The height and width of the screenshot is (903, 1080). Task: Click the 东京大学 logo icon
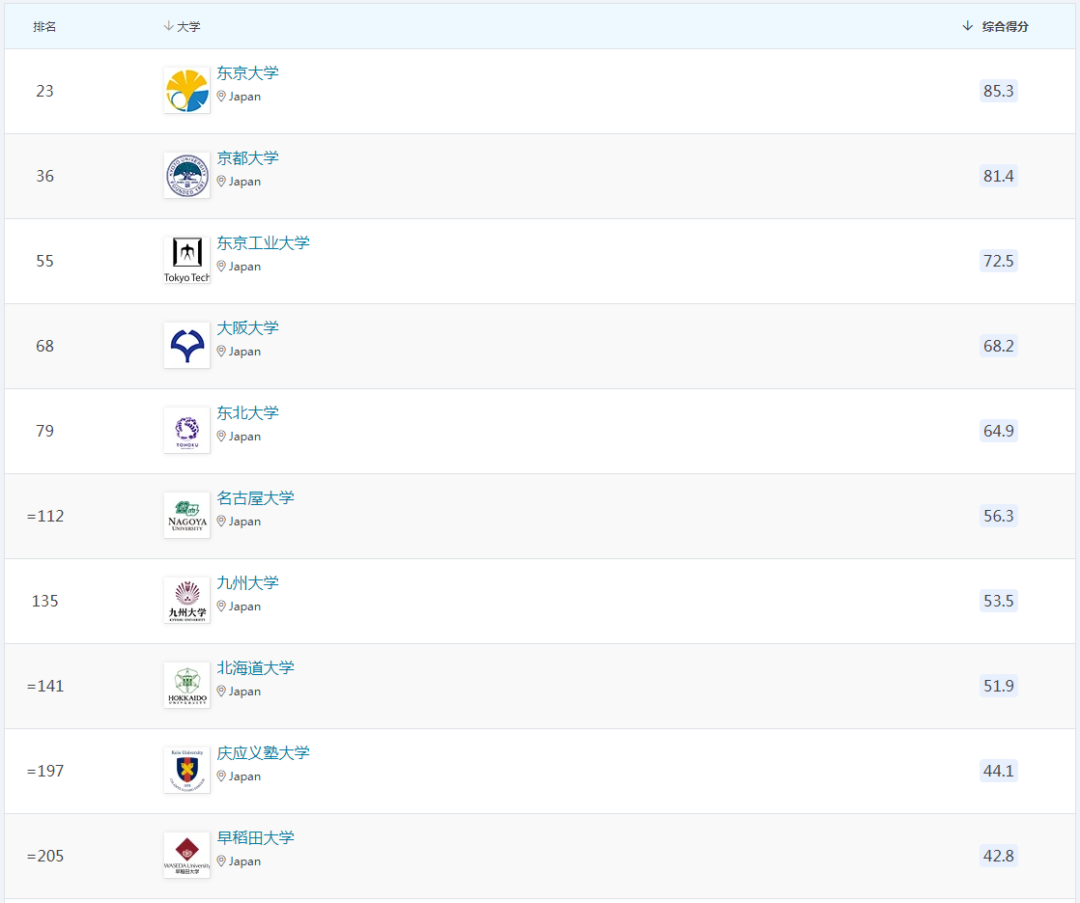[x=187, y=90]
